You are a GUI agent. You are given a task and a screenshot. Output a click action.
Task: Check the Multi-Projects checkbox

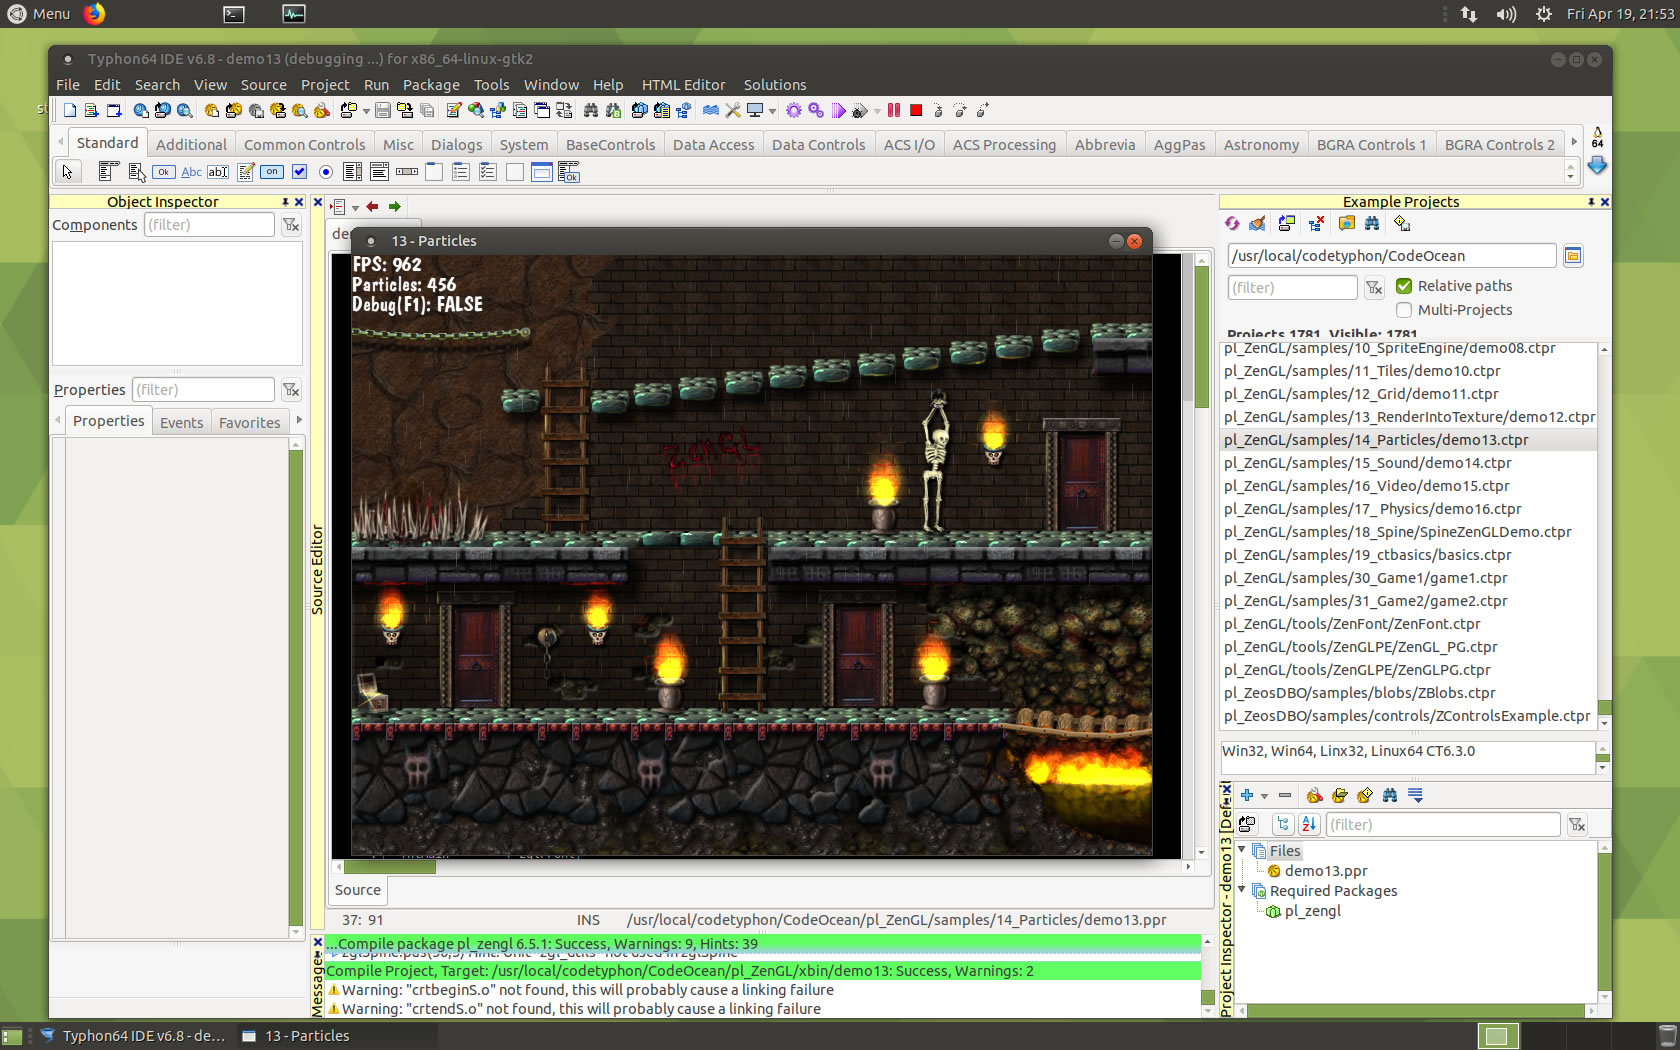pyautogui.click(x=1404, y=310)
